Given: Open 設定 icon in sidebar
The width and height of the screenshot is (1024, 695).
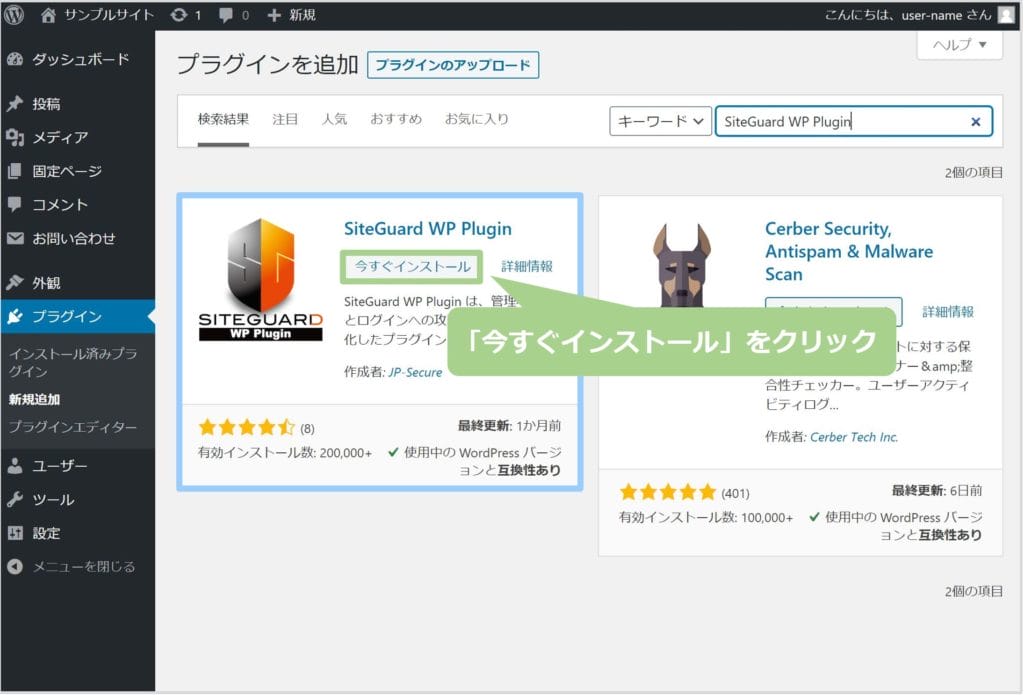Looking at the screenshot, I should tap(15, 533).
